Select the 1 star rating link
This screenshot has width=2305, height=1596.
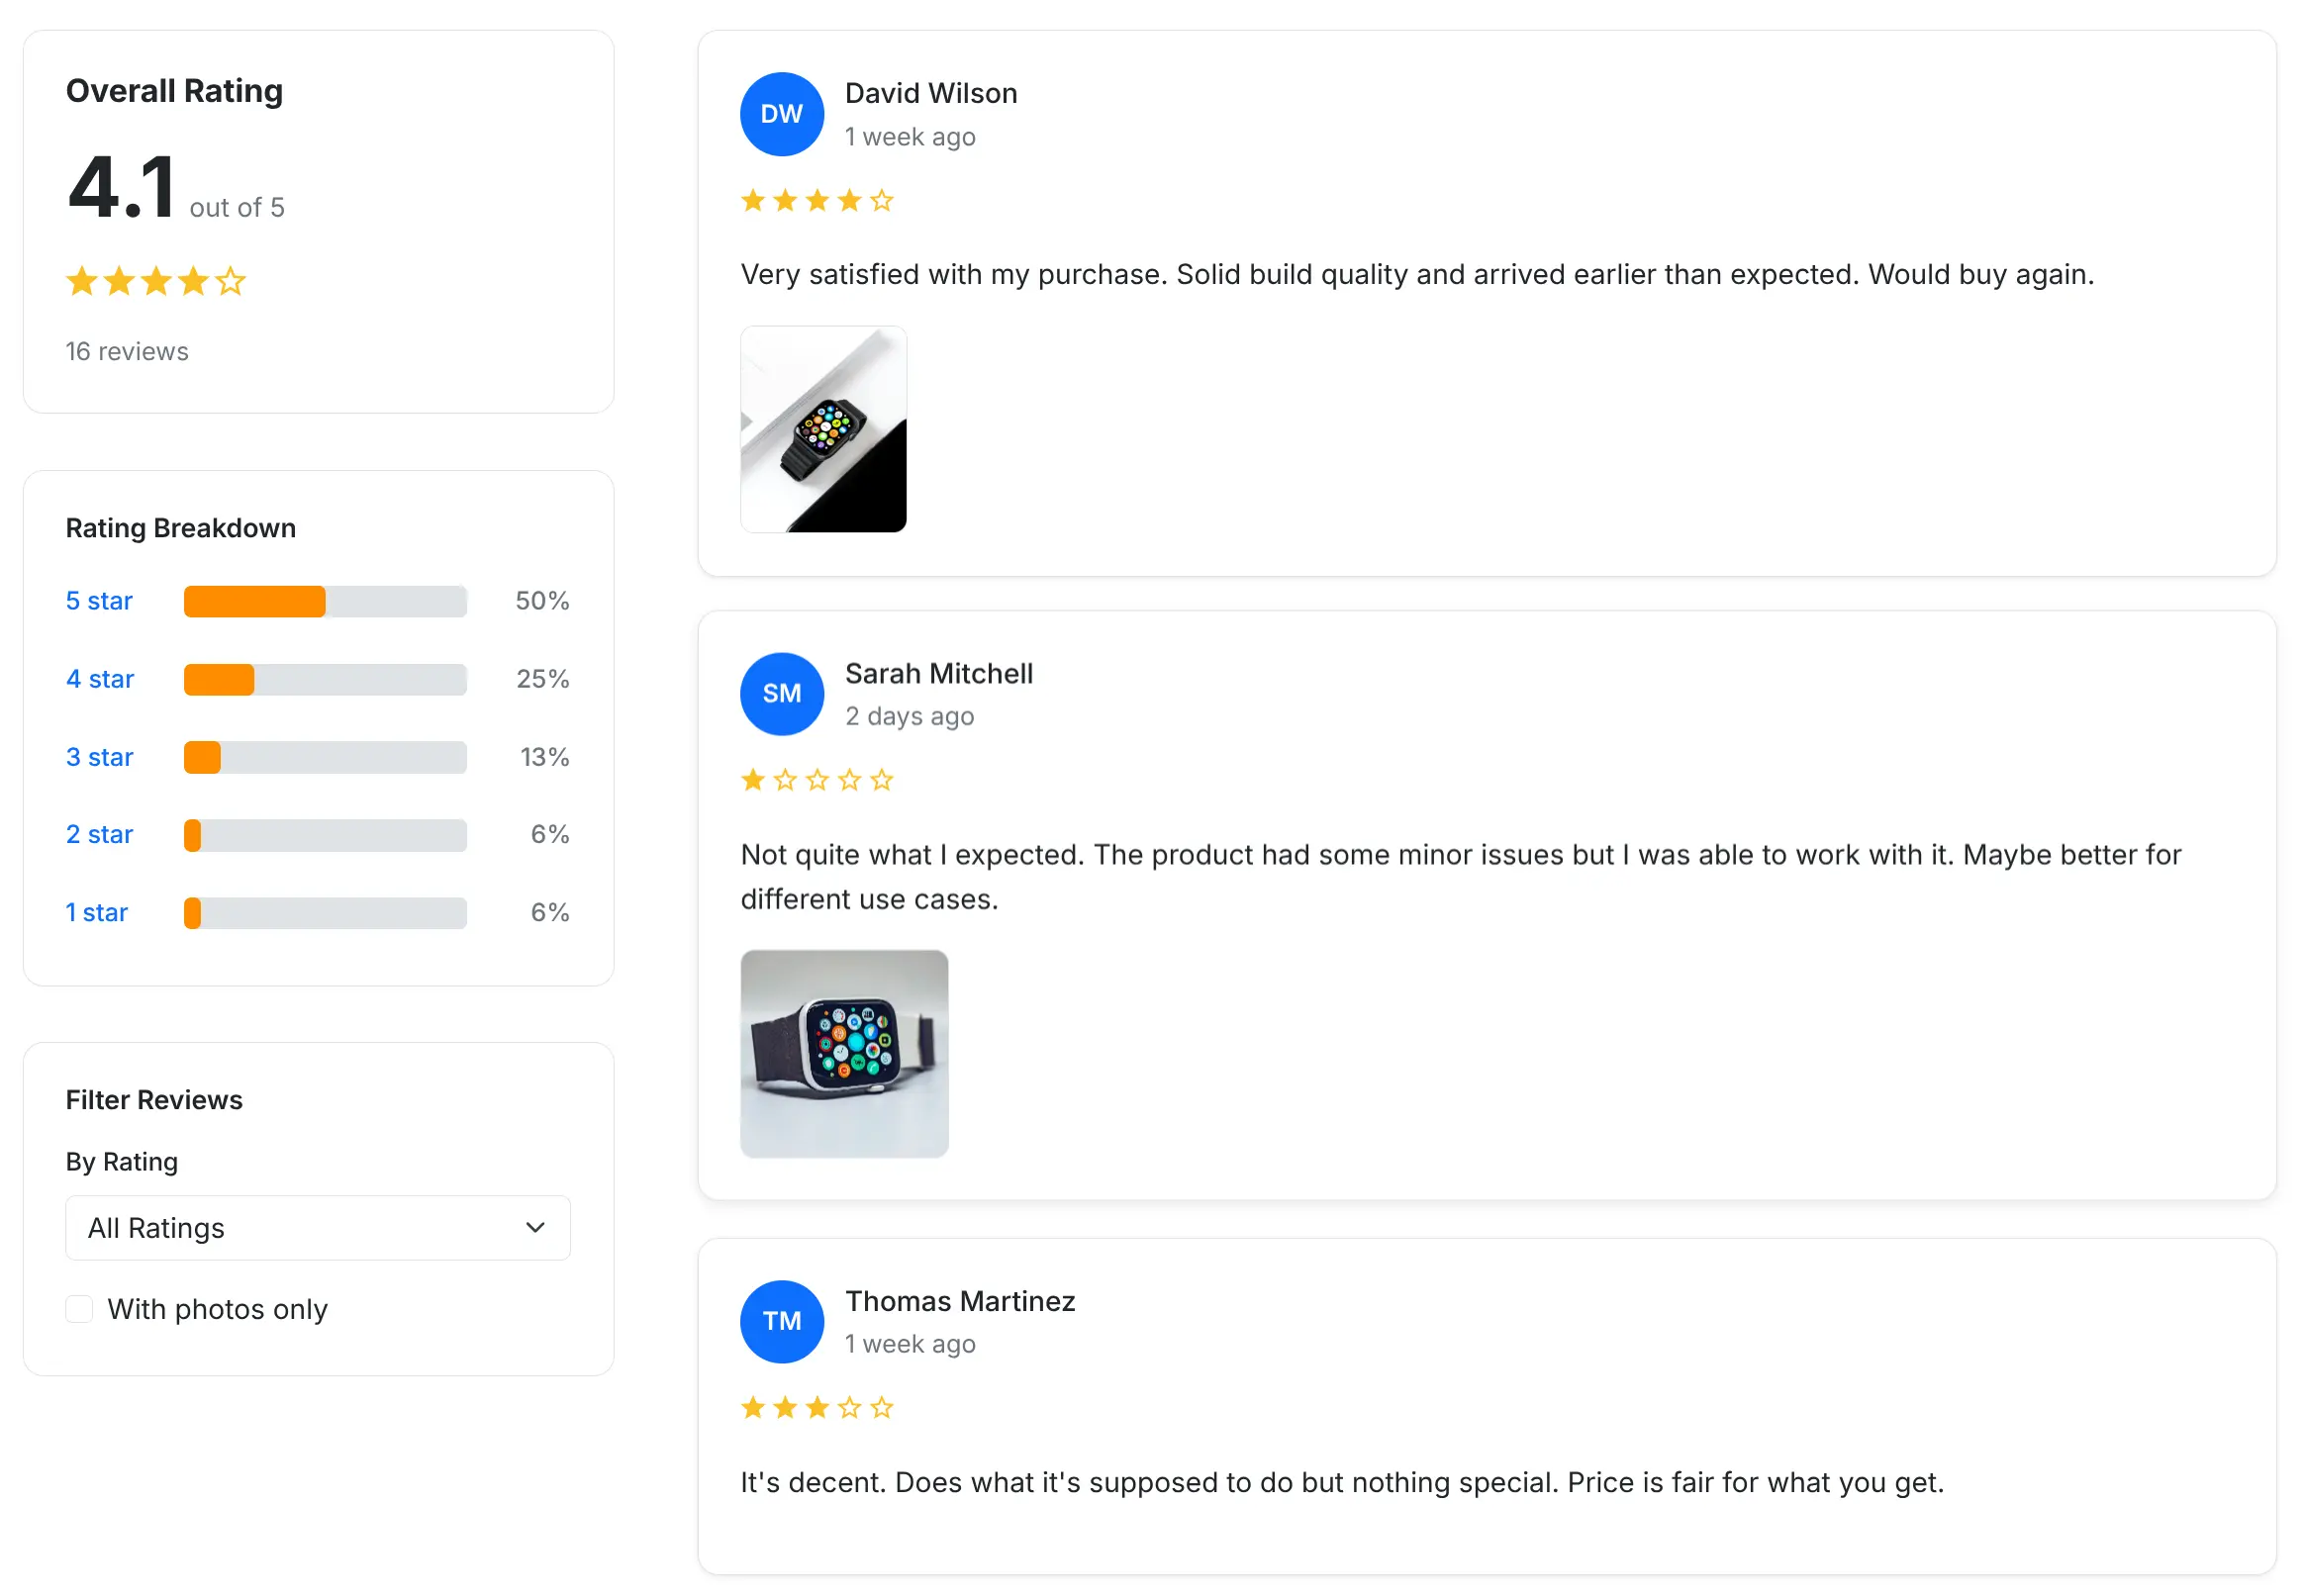point(96,911)
